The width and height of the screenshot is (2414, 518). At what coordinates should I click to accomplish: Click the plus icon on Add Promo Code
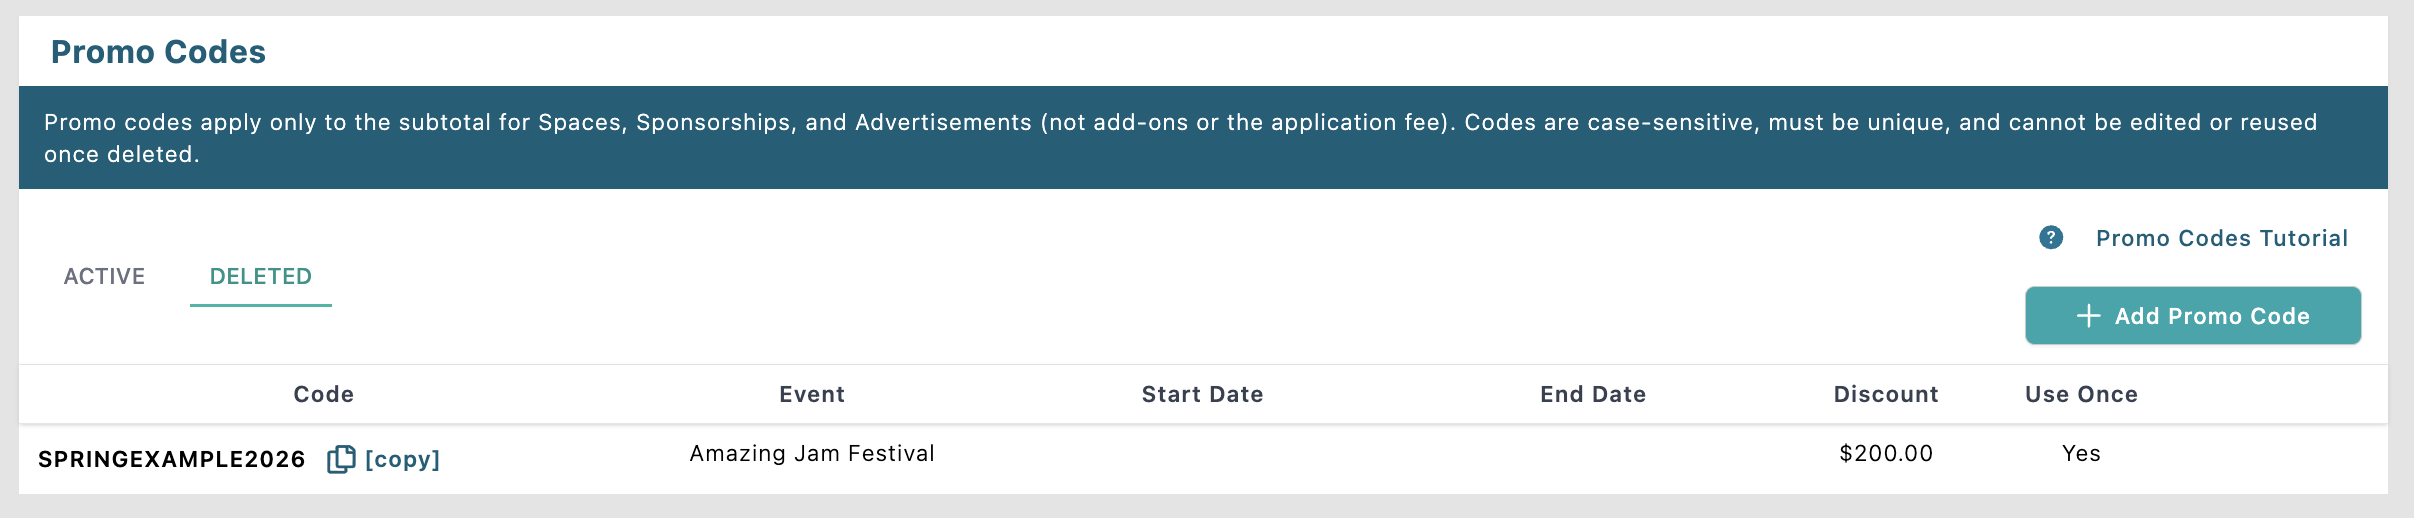point(2088,316)
